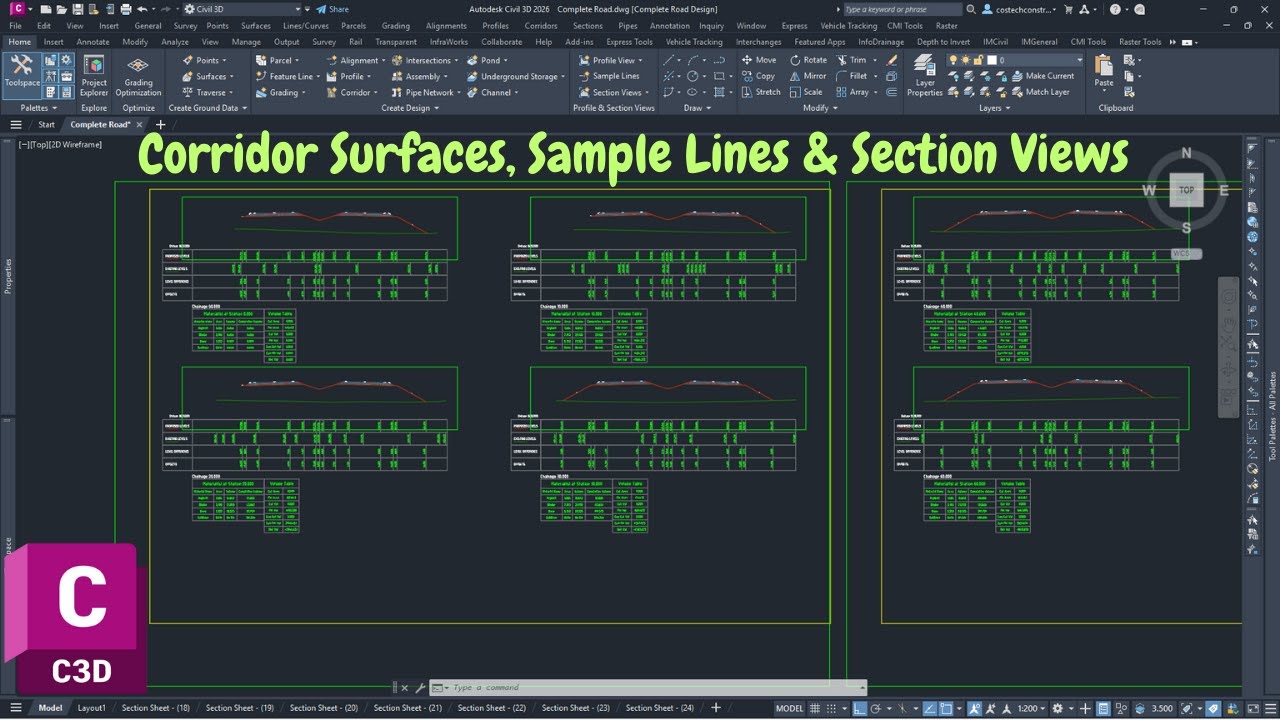Toggle MODEL space button
Screen dimensions: 1280x720
coord(789,708)
